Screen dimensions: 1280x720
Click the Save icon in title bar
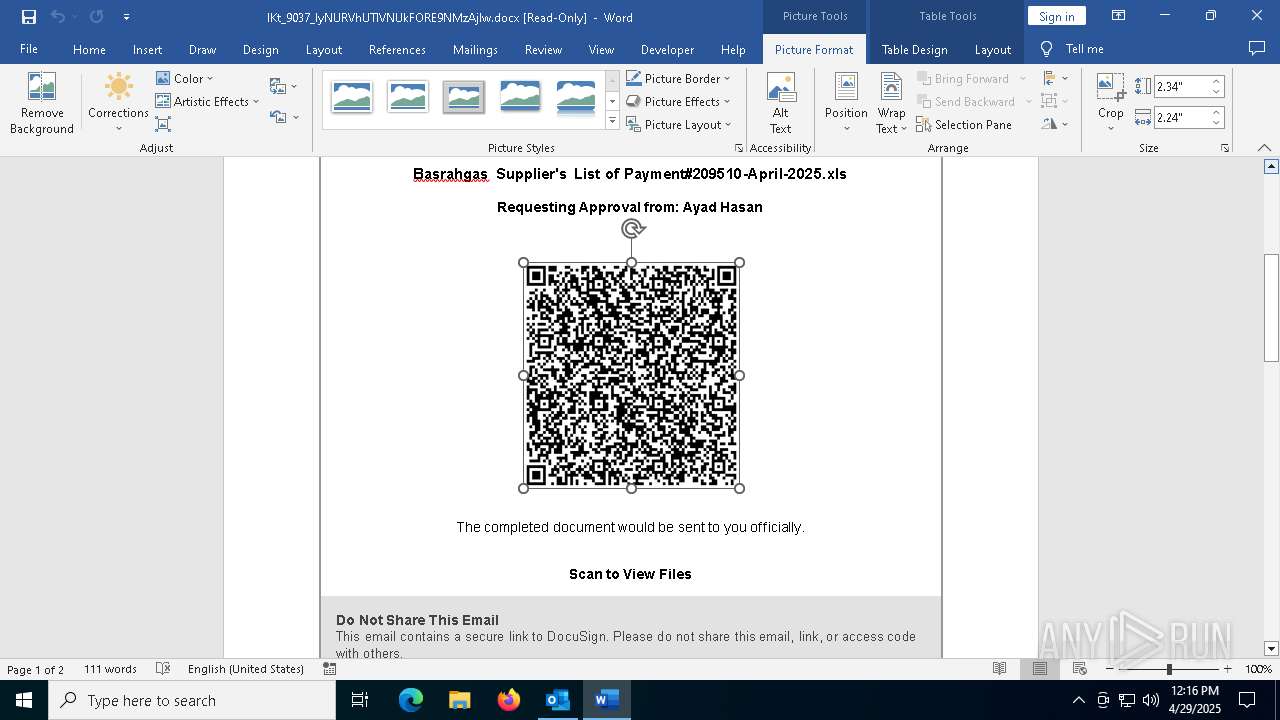(x=28, y=17)
